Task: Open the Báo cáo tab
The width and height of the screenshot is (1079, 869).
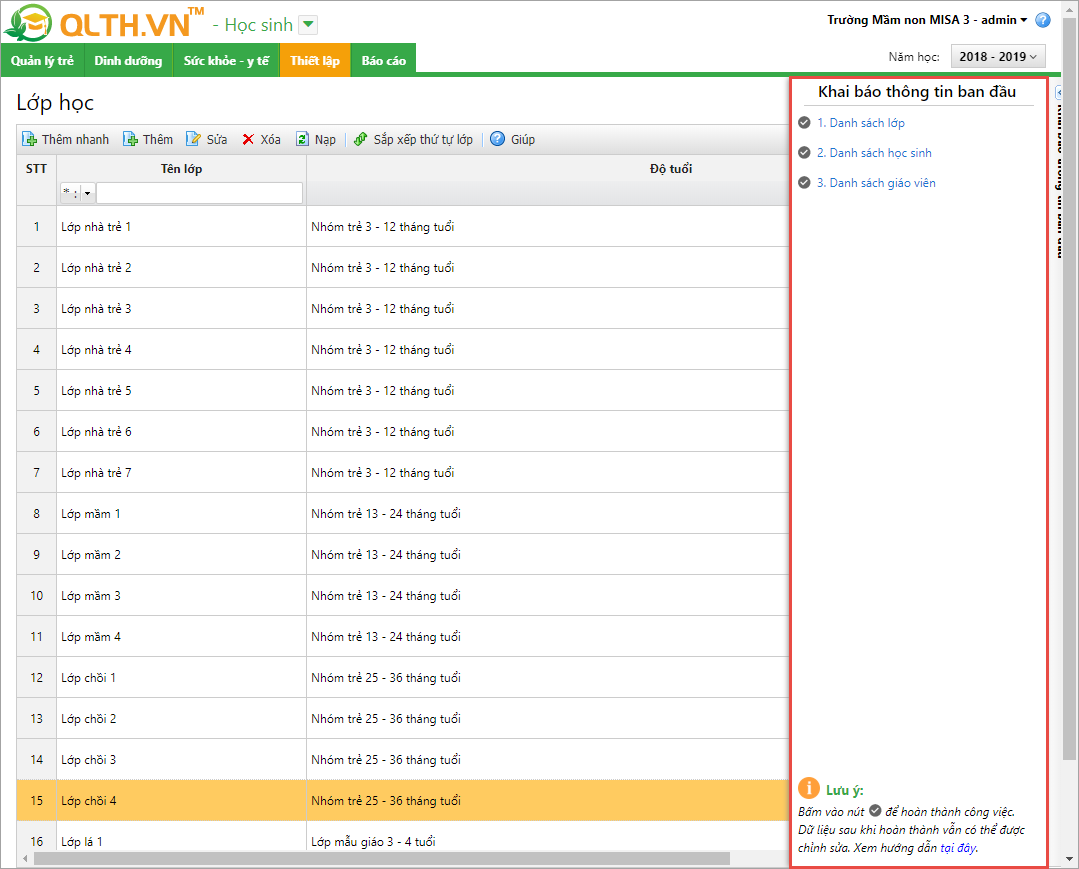Action: [x=383, y=61]
